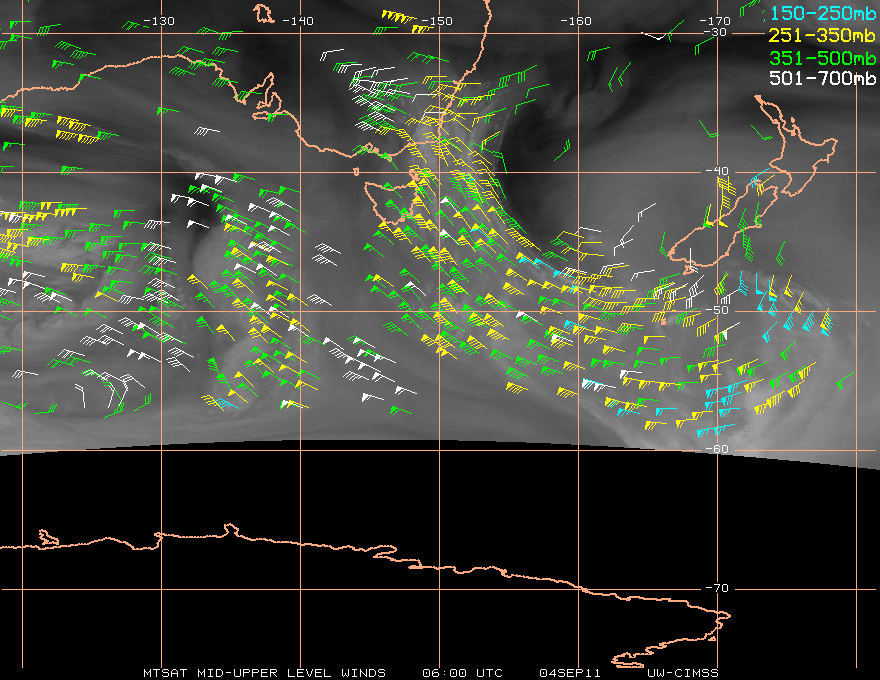880x680 pixels.
Task: Click the -130 longitude label
Action: coord(158,21)
